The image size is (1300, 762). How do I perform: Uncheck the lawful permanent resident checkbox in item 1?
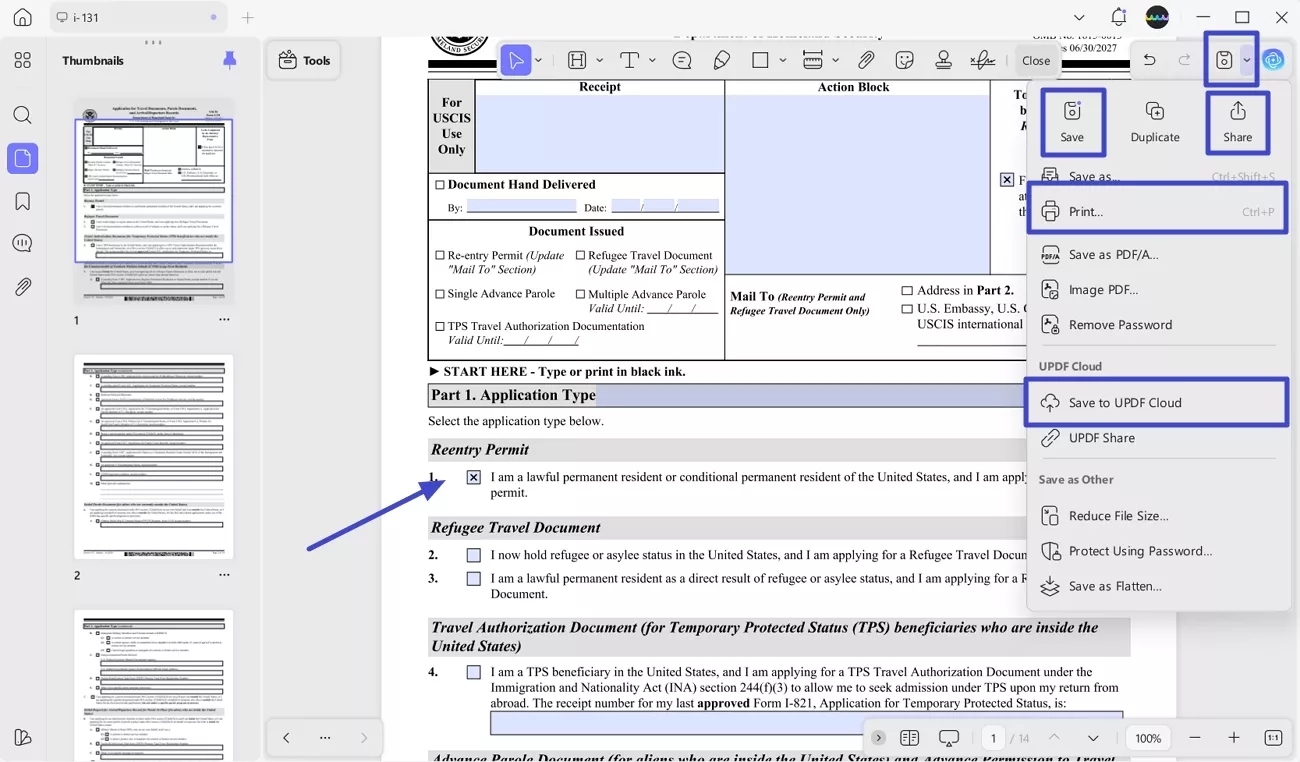[472, 477]
